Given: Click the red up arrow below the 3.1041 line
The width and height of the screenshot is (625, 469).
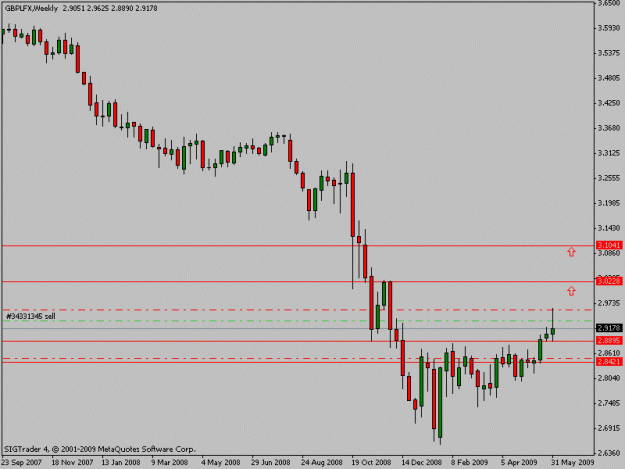Looking at the screenshot, I should pyautogui.click(x=572, y=252).
